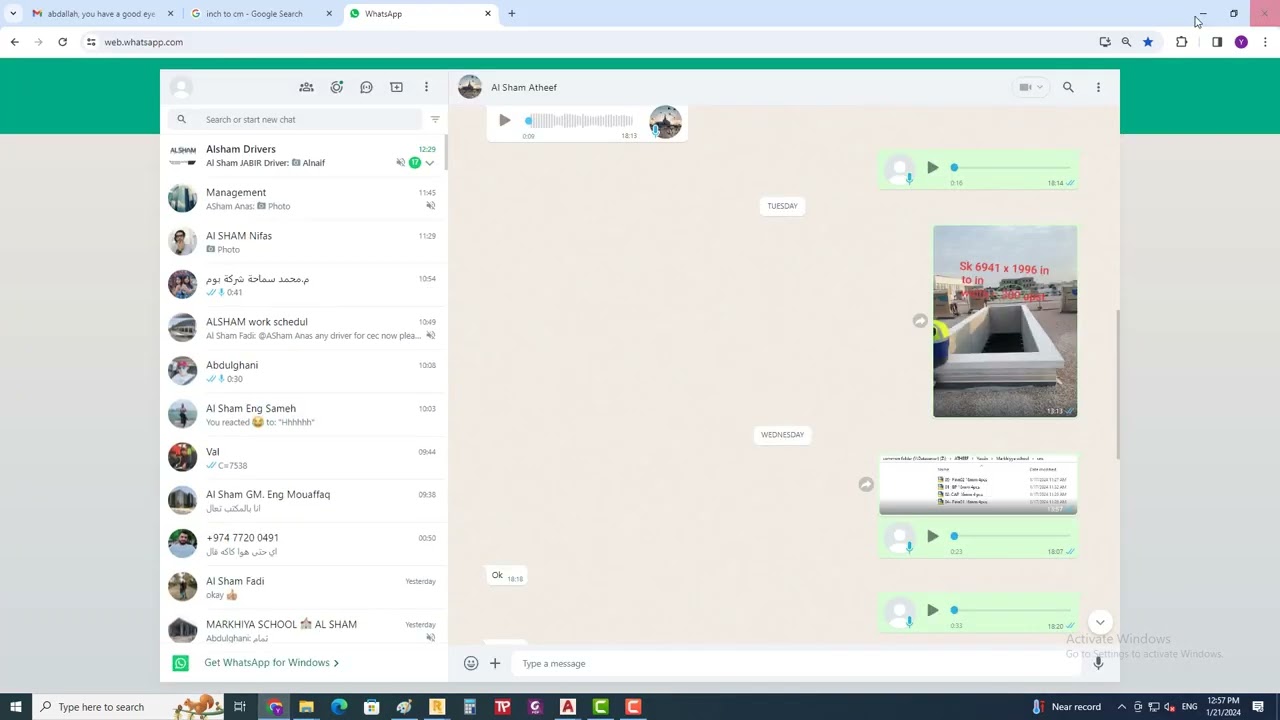The height and width of the screenshot is (720, 1280).
Task: Open the ALSHAM work schedul chat
Action: pyautogui.click(x=303, y=328)
